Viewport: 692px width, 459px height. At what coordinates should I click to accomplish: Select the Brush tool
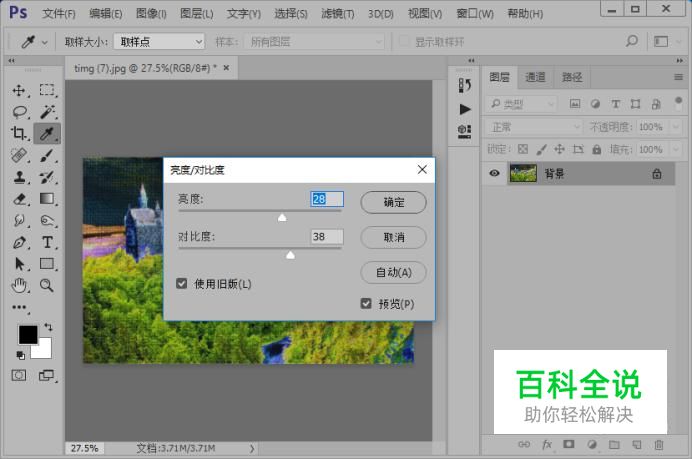pyautogui.click(x=47, y=155)
